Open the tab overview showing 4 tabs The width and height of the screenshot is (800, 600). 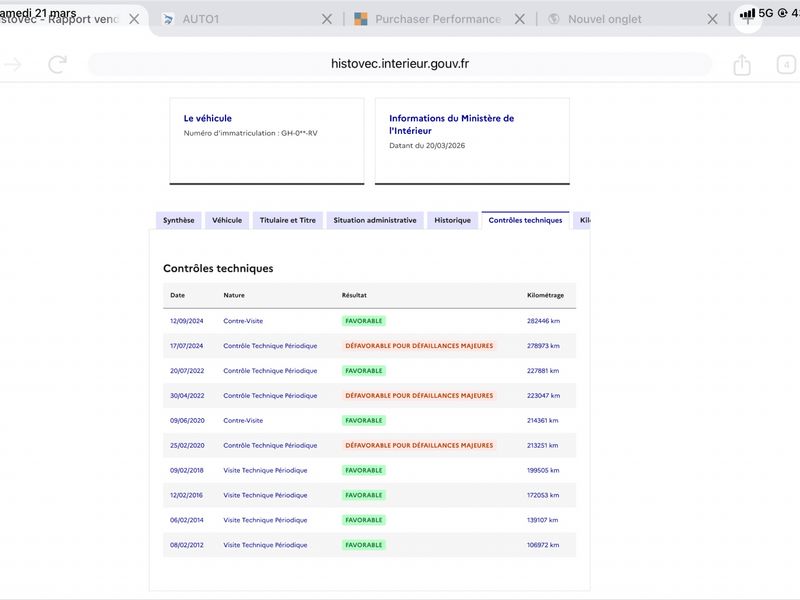(x=787, y=65)
